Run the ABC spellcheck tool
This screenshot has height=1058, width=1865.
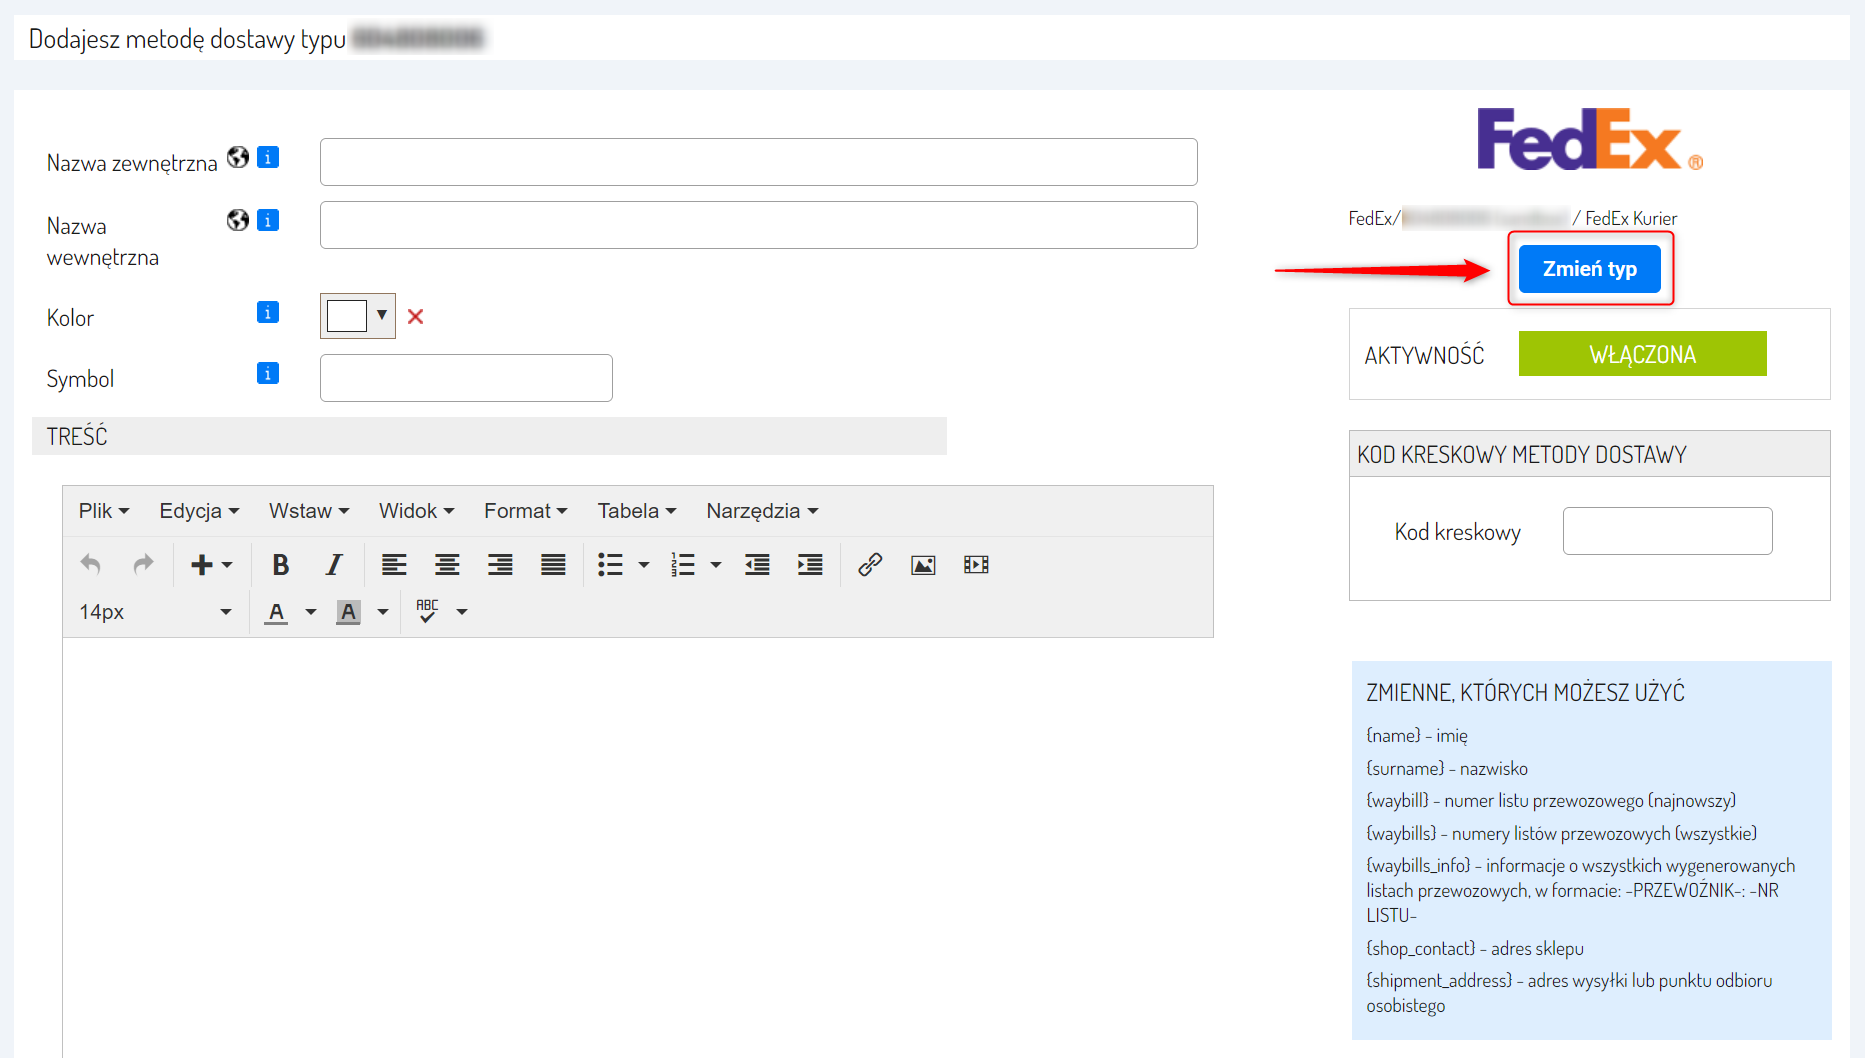427,611
